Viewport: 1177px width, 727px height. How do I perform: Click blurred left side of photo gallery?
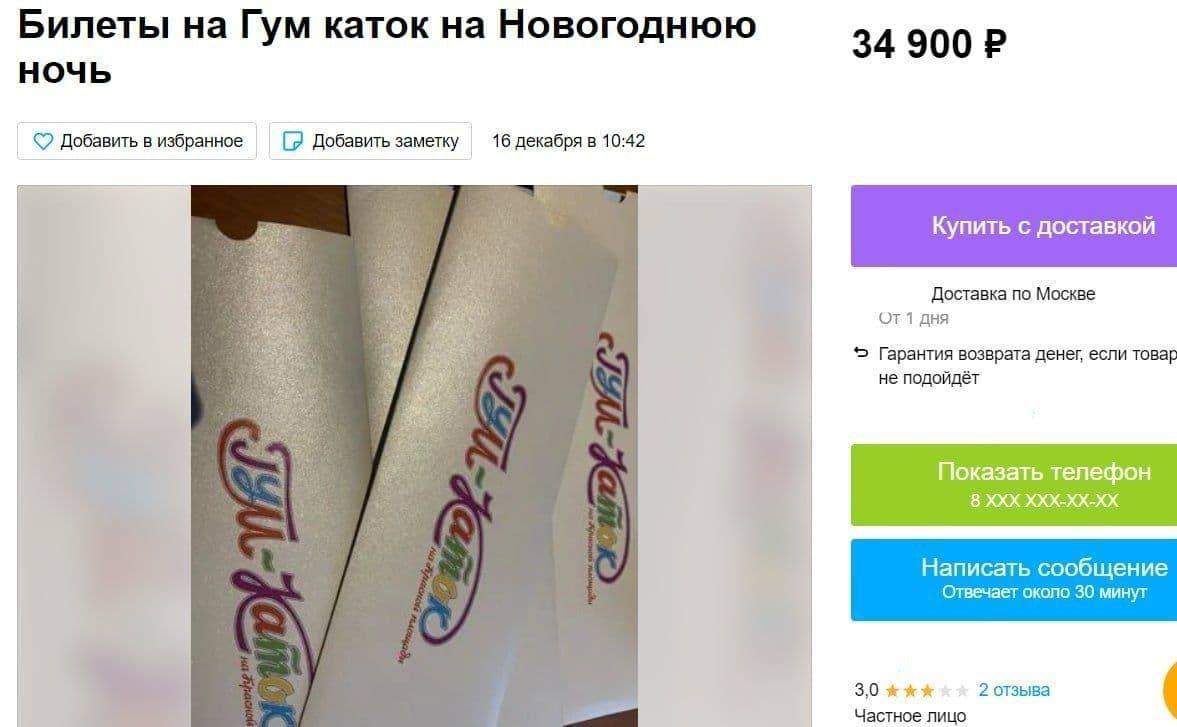(104, 456)
